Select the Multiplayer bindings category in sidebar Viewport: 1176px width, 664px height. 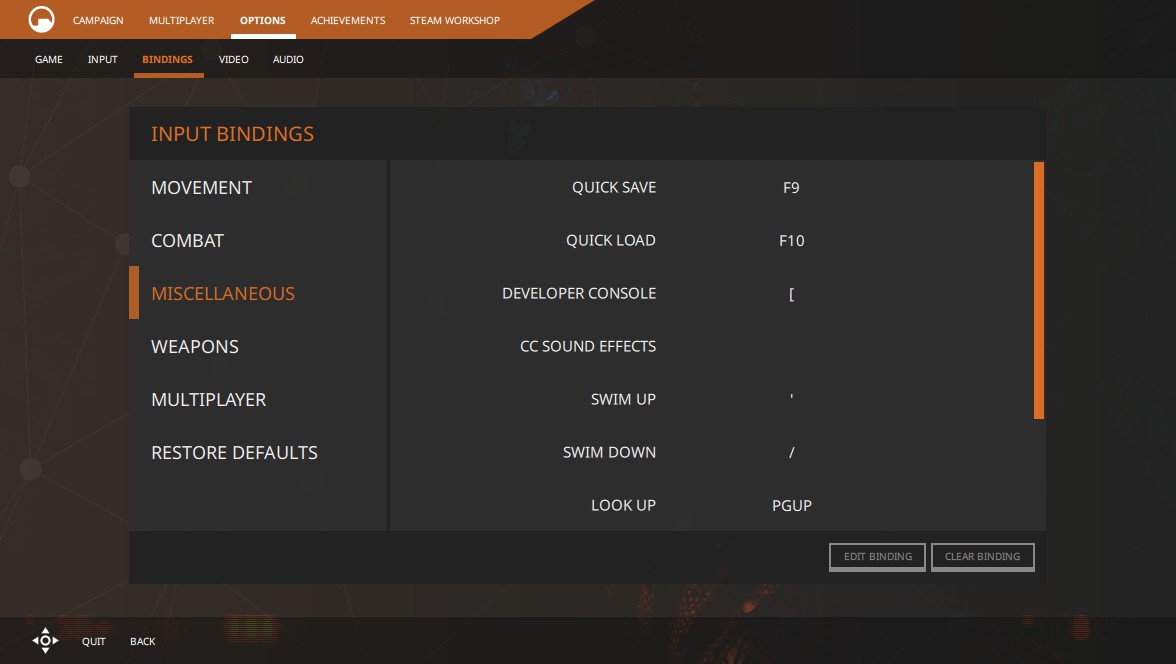point(258,400)
